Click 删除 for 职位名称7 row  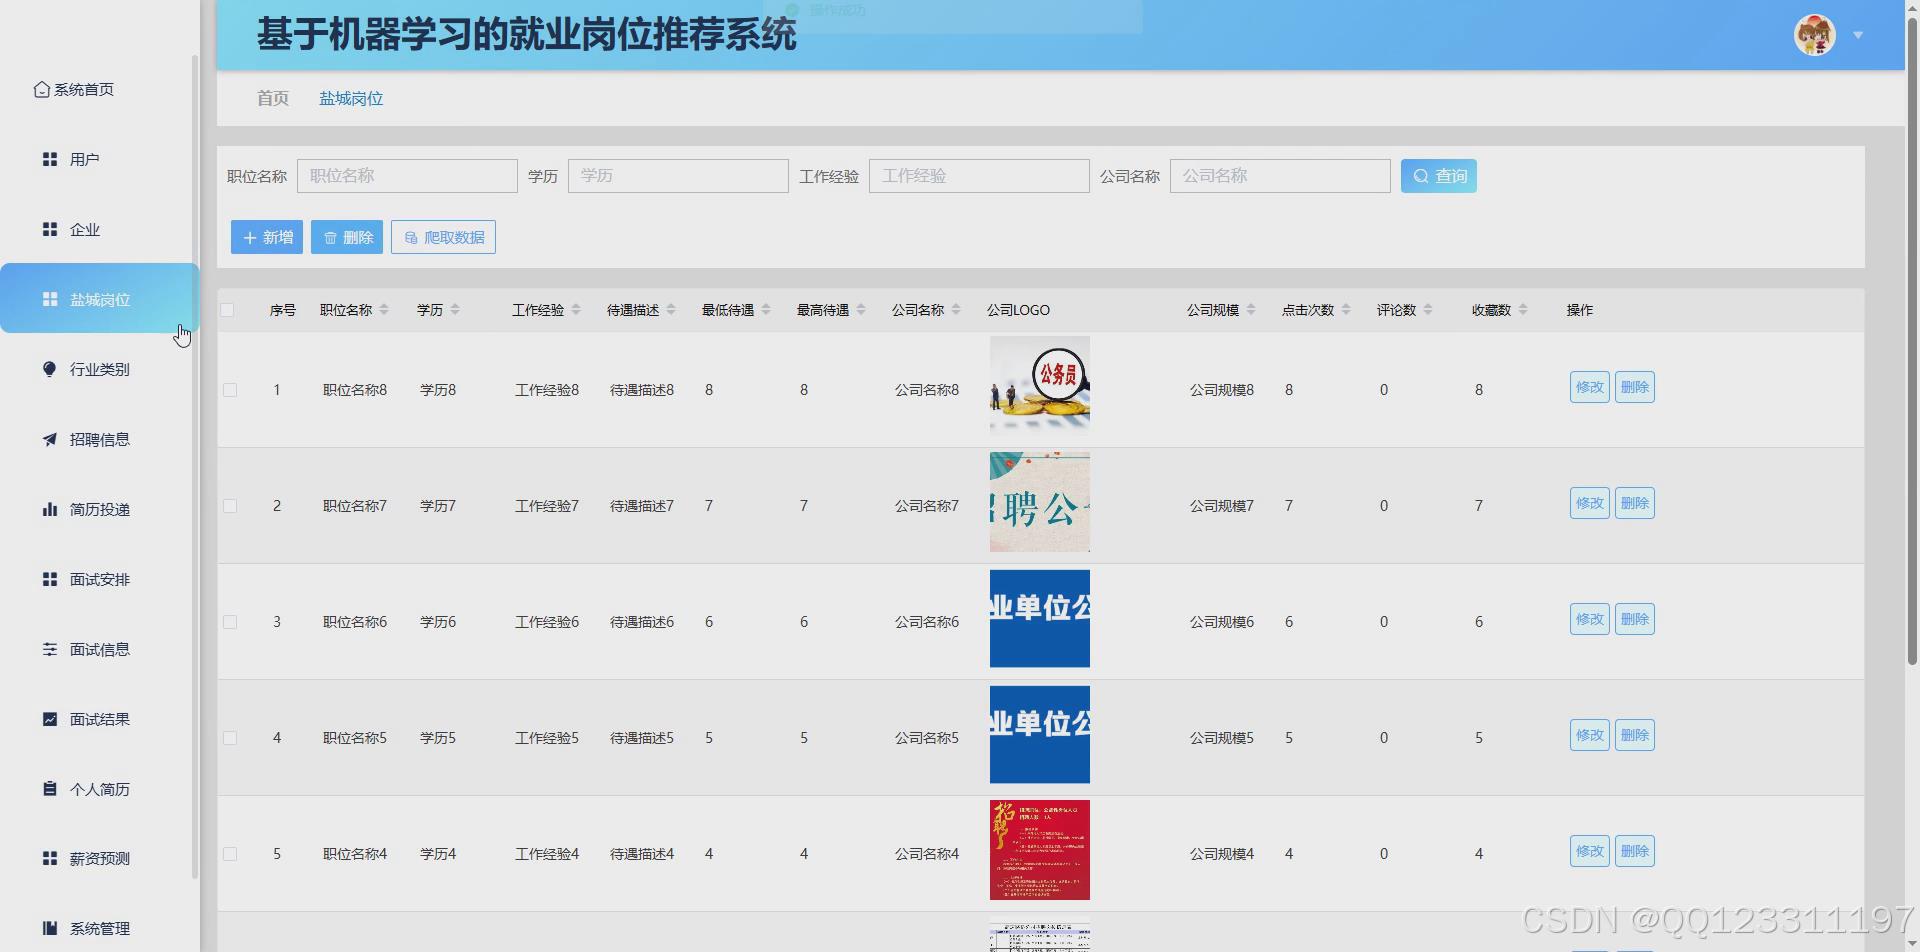tap(1635, 503)
